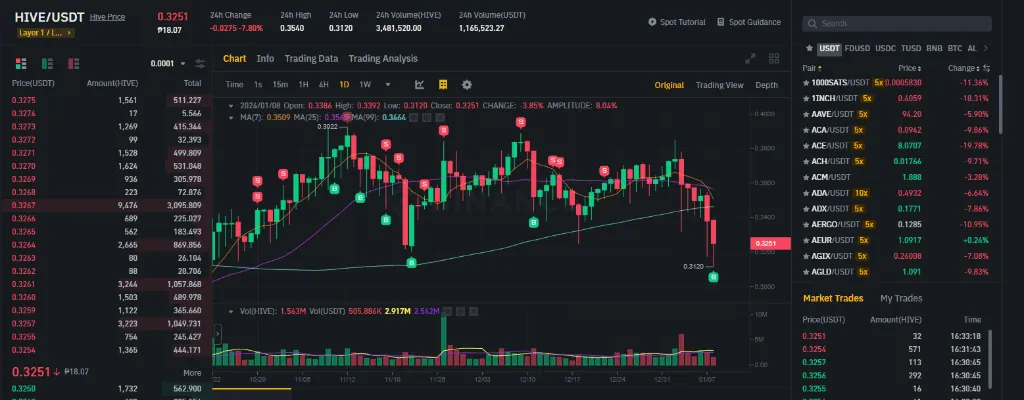Switch to multi-chart grid layout
This screenshot has height=400, width=1024.
pos(774,59)
